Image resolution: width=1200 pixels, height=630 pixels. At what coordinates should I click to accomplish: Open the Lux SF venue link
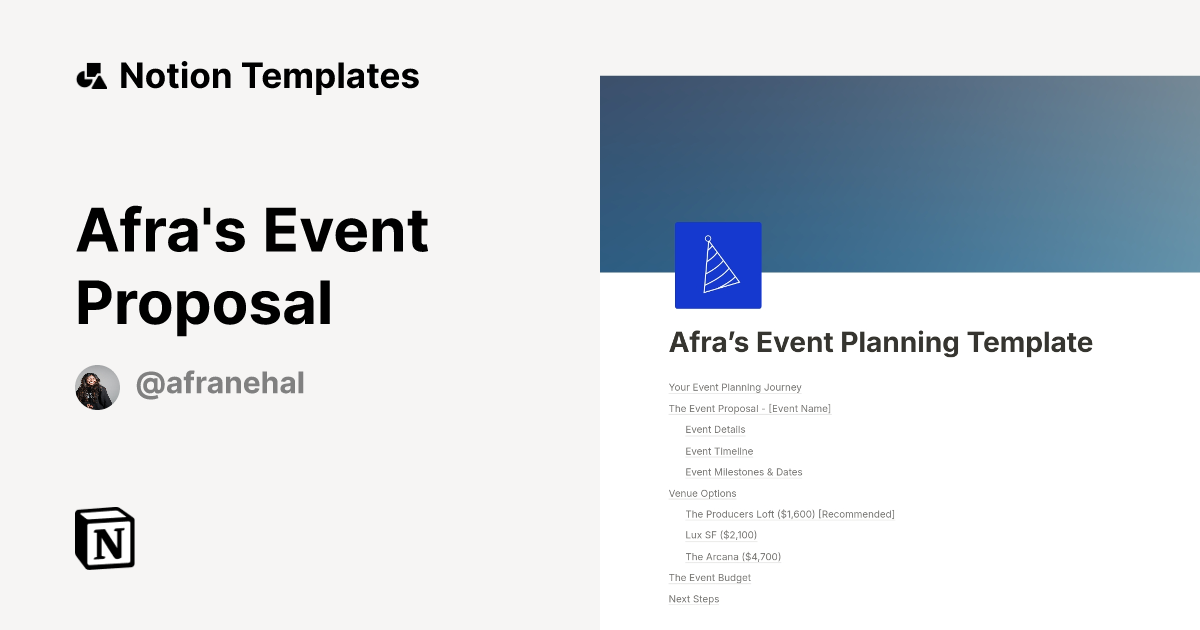[x=720, y=535]
